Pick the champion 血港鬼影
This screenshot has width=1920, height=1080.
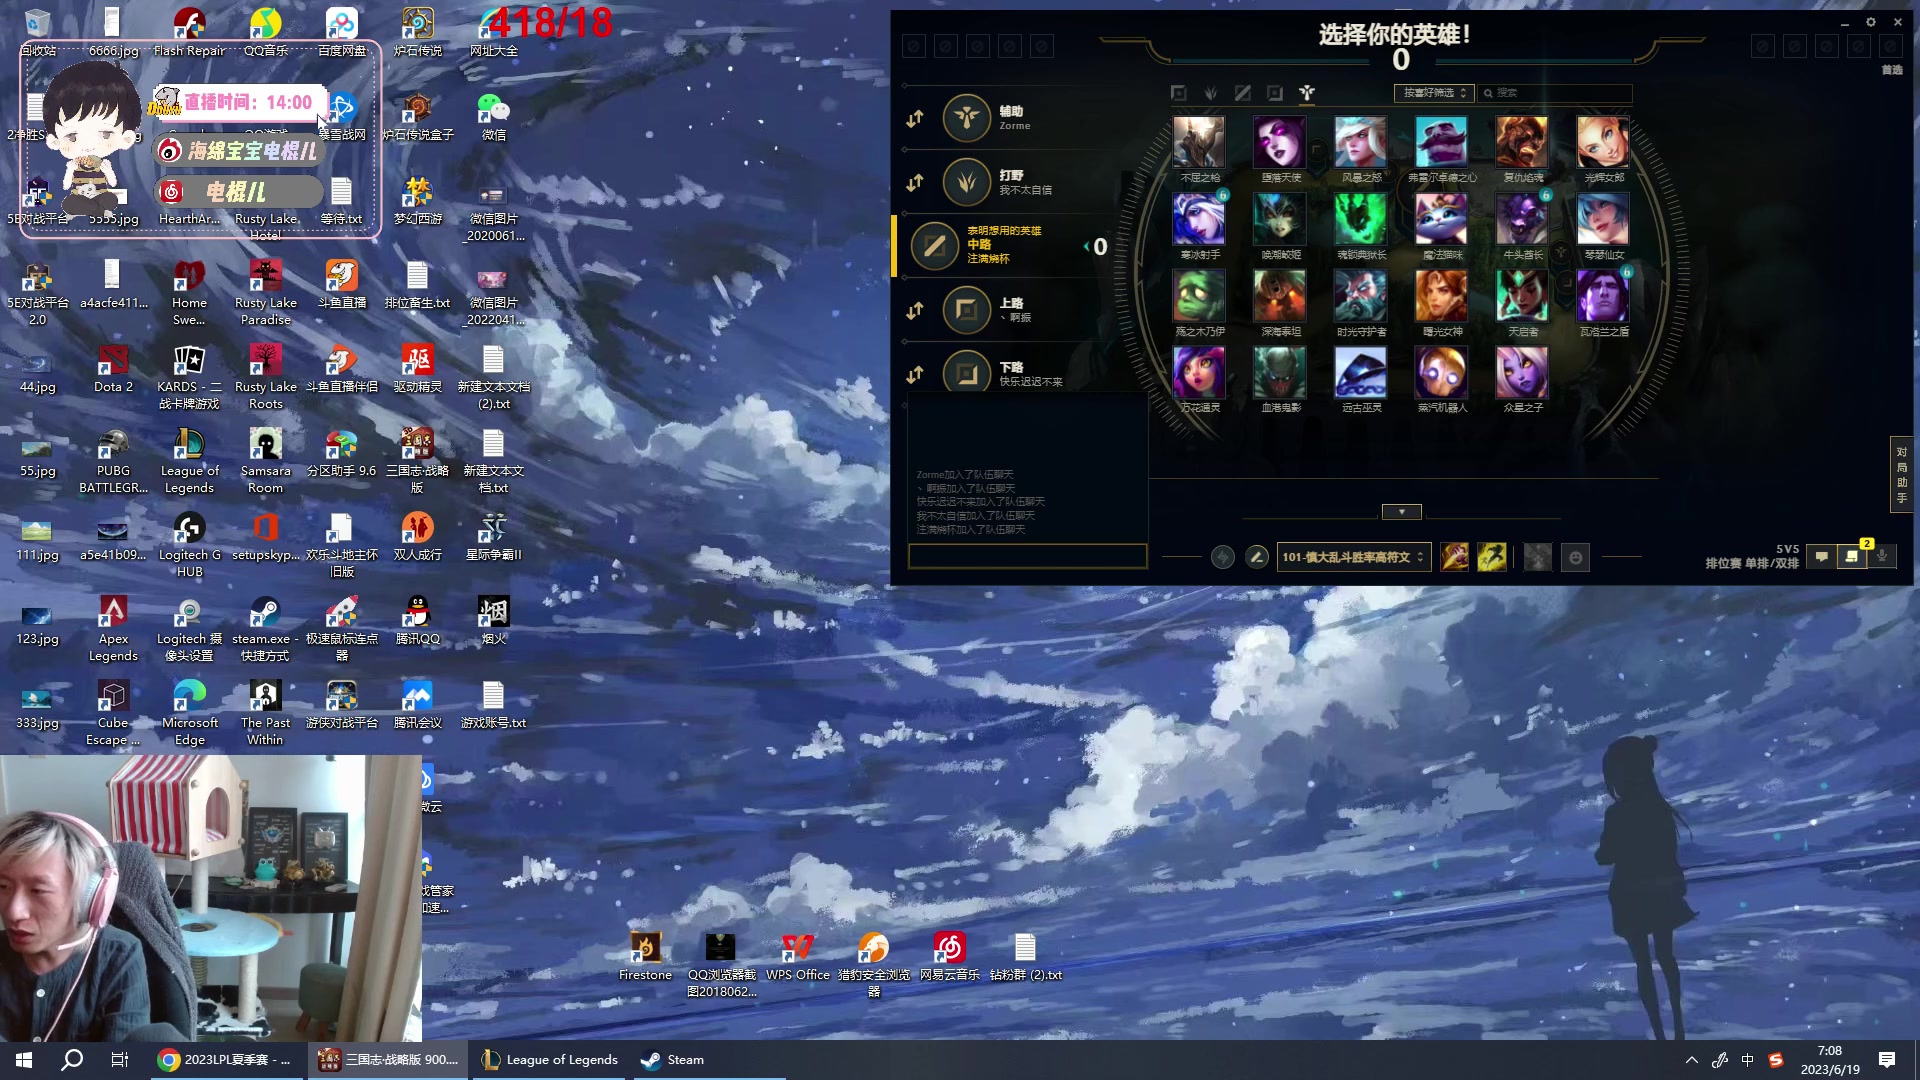click(x=1280, y=372)
